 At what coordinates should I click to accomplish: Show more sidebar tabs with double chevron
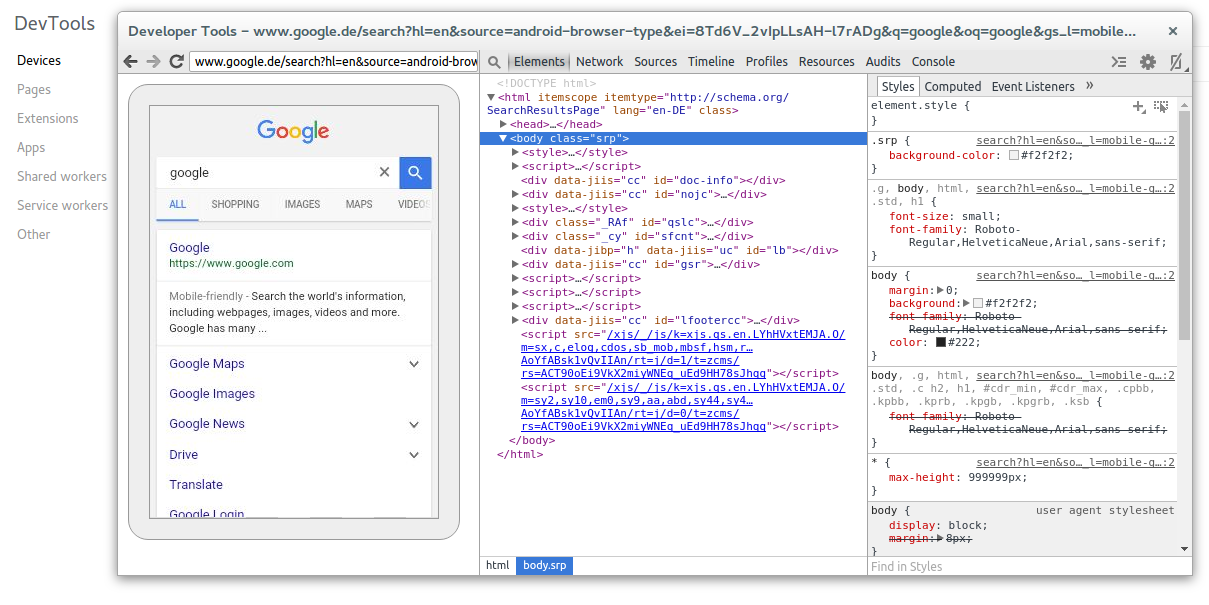pyautogui.click(x=1090, y=86)
